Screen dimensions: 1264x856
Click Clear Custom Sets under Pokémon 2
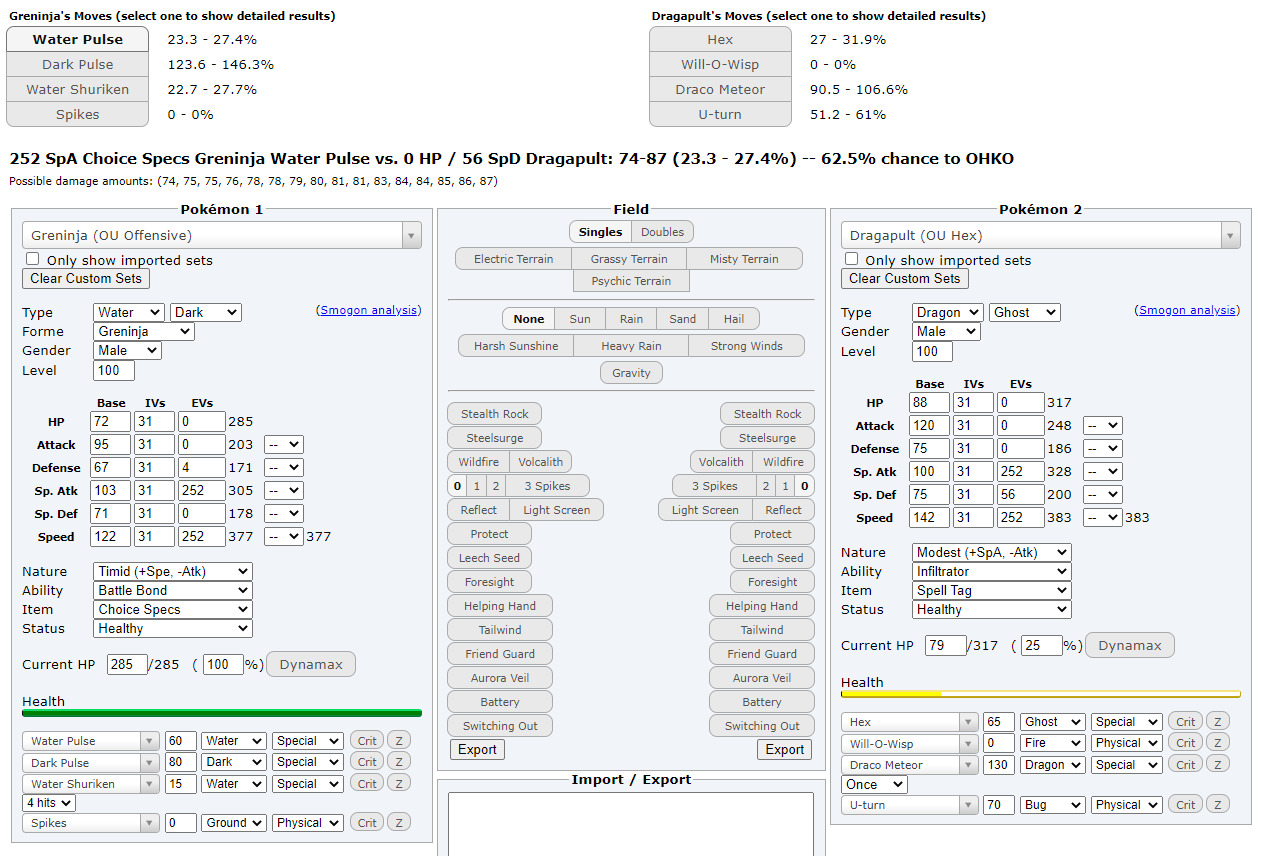point(905,279)
